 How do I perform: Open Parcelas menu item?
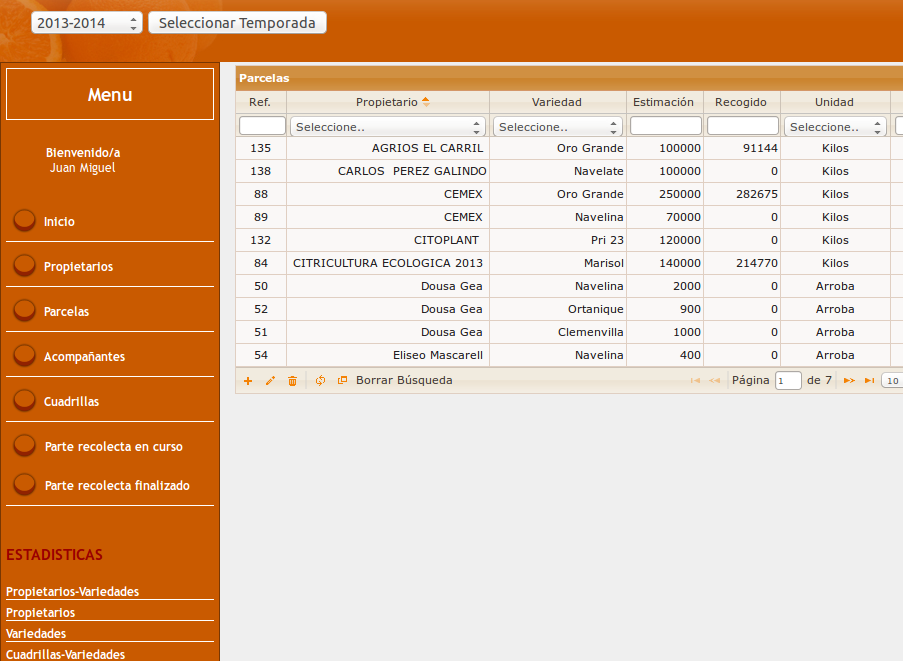point(67,311)
